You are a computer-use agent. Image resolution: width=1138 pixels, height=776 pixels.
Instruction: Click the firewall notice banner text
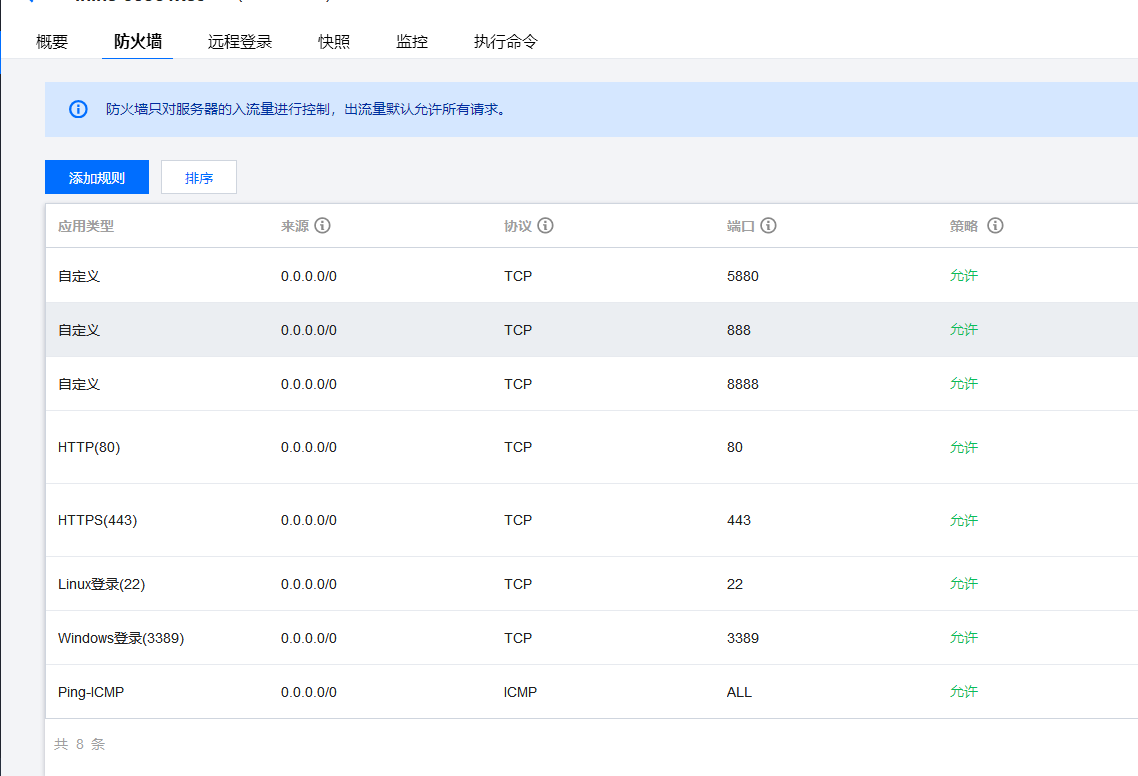click(306, 110)
